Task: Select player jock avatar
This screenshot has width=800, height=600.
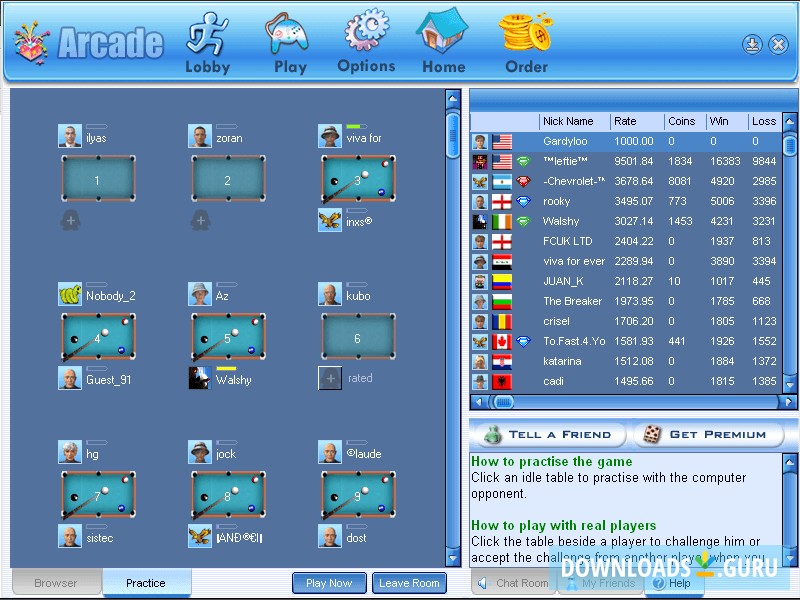Action: click(200, 453)
